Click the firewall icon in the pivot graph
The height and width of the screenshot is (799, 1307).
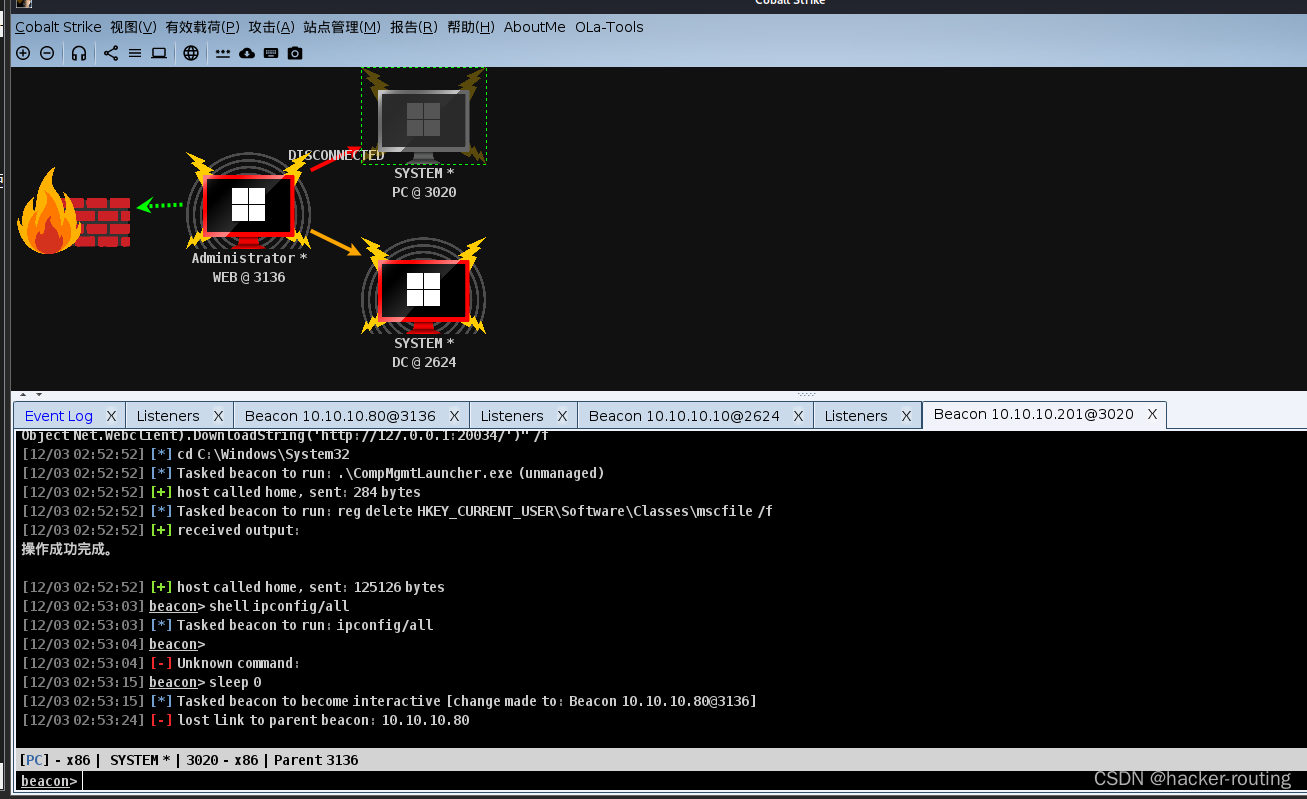(x=75, y=212)
